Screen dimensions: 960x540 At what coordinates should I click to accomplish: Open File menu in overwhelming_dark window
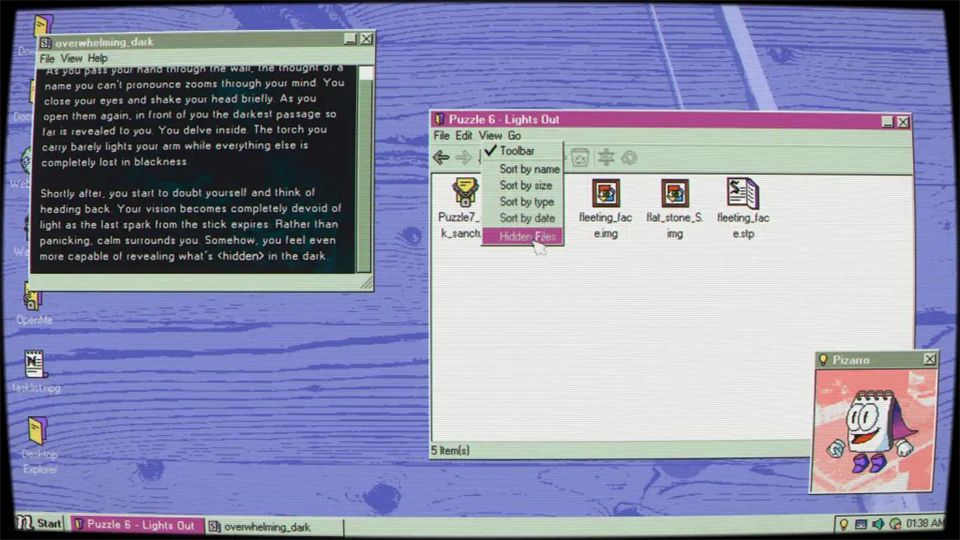[x=47, y=59]
